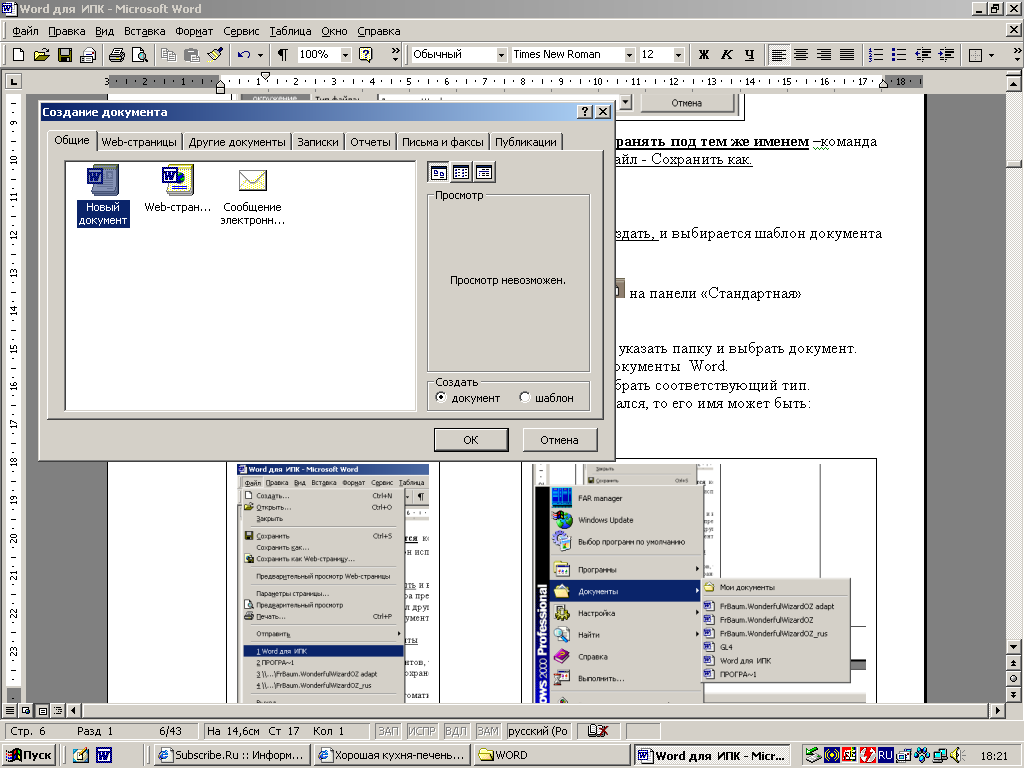
Task: Open the Subscribe.Ru taskbar button
Action: click(232, 755)
